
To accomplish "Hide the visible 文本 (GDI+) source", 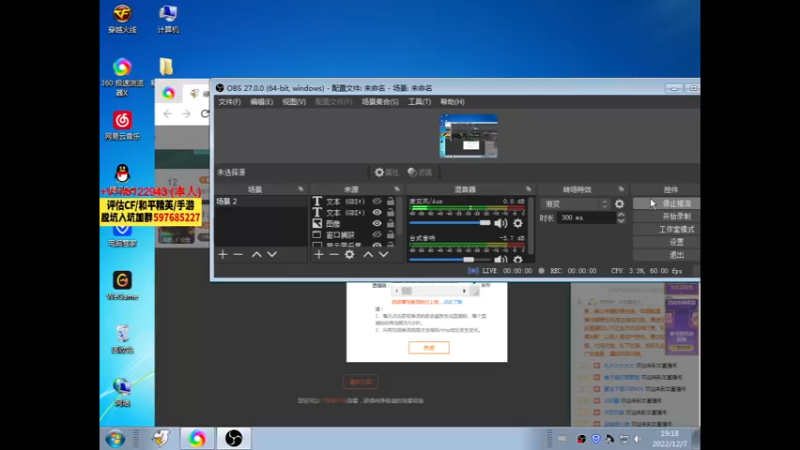I will click(x=377, y=212).
